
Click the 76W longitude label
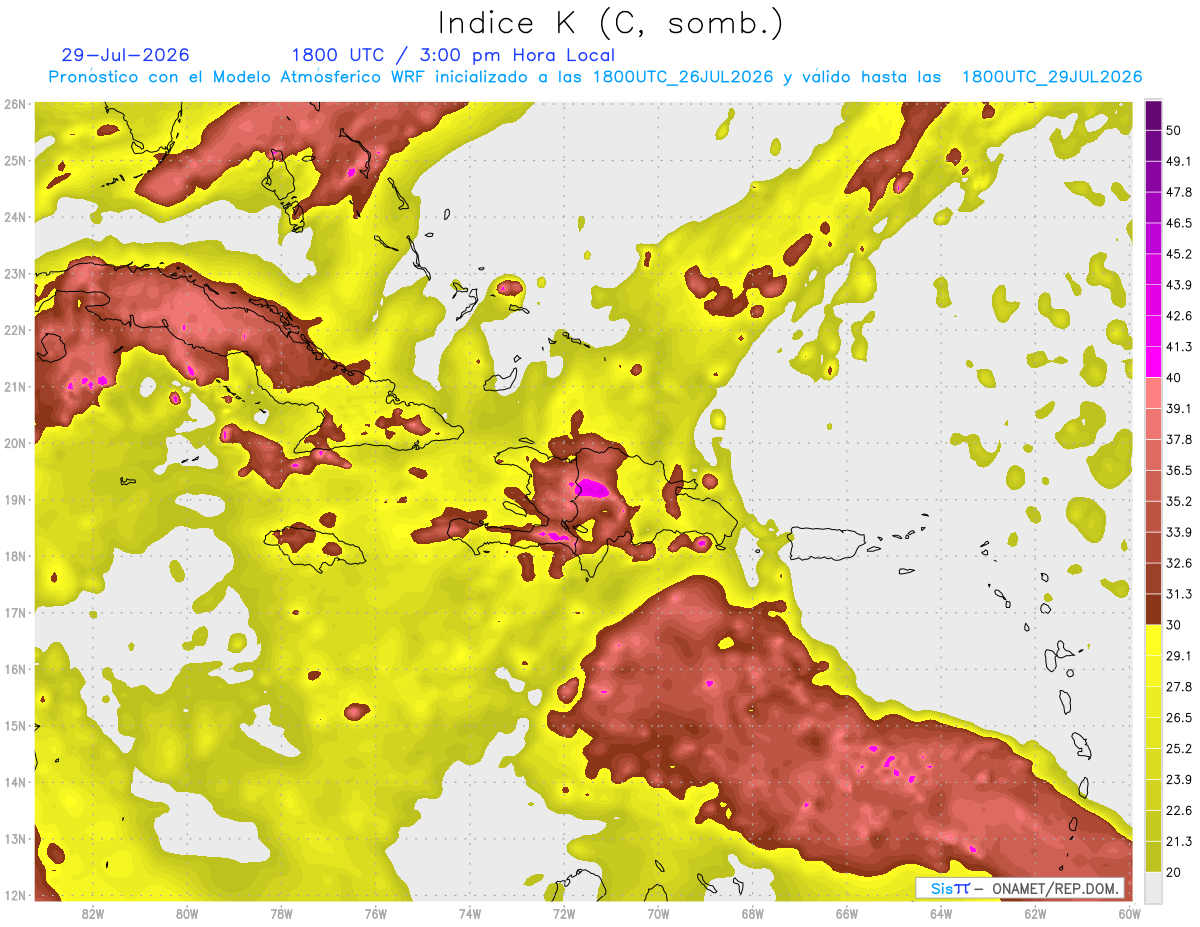(375, 914)
